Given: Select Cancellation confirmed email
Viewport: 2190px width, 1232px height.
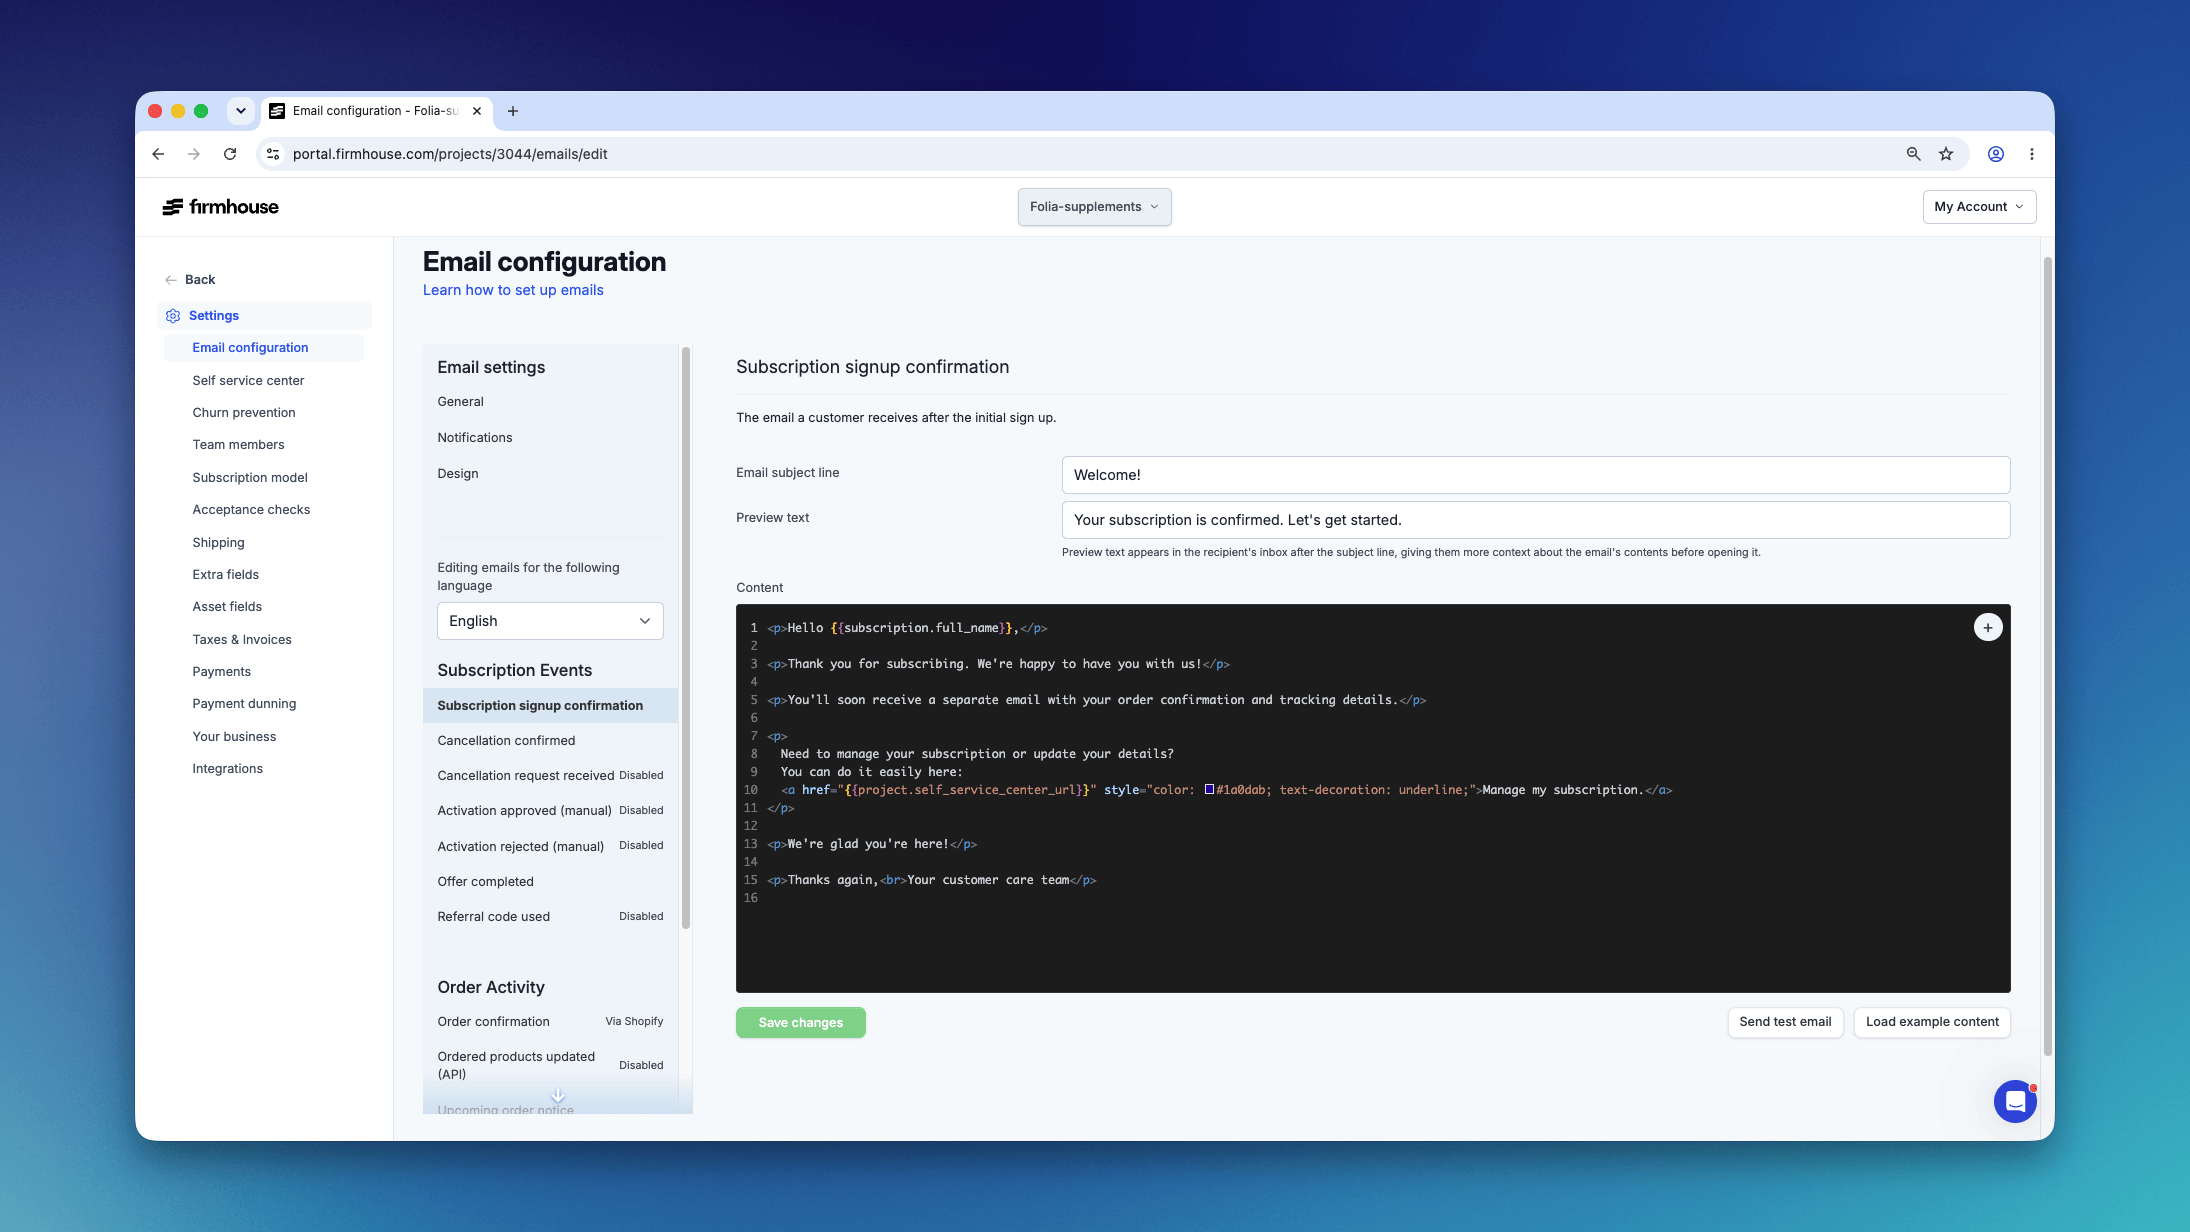Looking at the screenshot, I should (550, 741).
